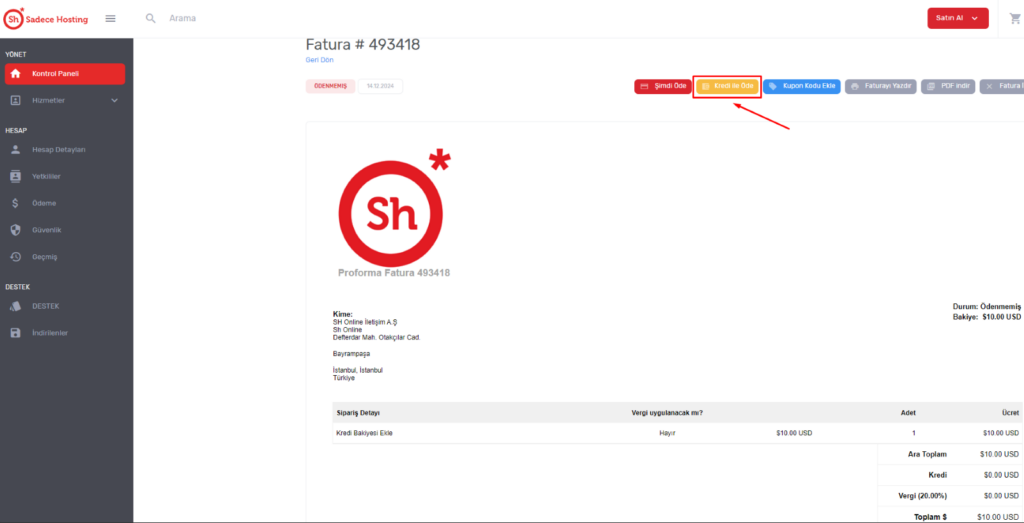1024x523 pixels.
Task: Open the Satın Al dropdown
Action: tap(957, 18)
